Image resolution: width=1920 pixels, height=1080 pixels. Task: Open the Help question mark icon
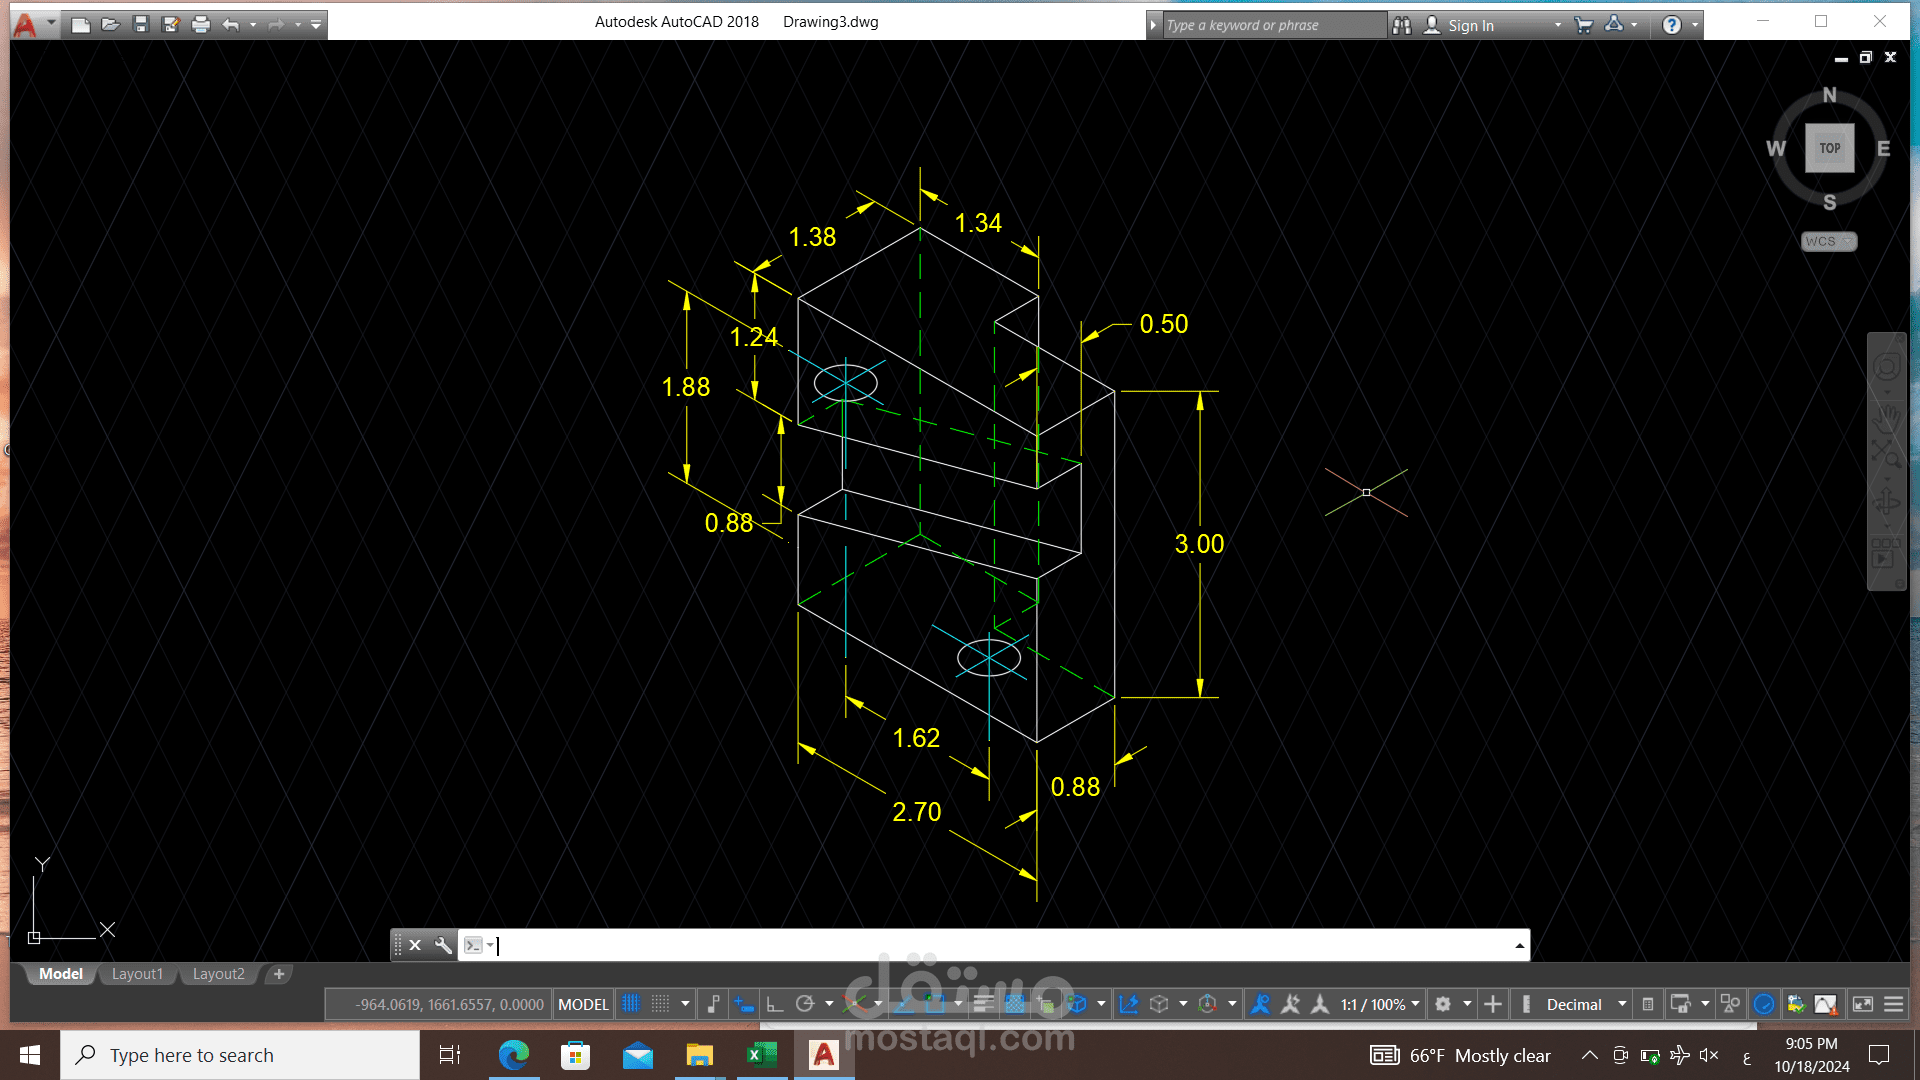(x=1672, y=25)
